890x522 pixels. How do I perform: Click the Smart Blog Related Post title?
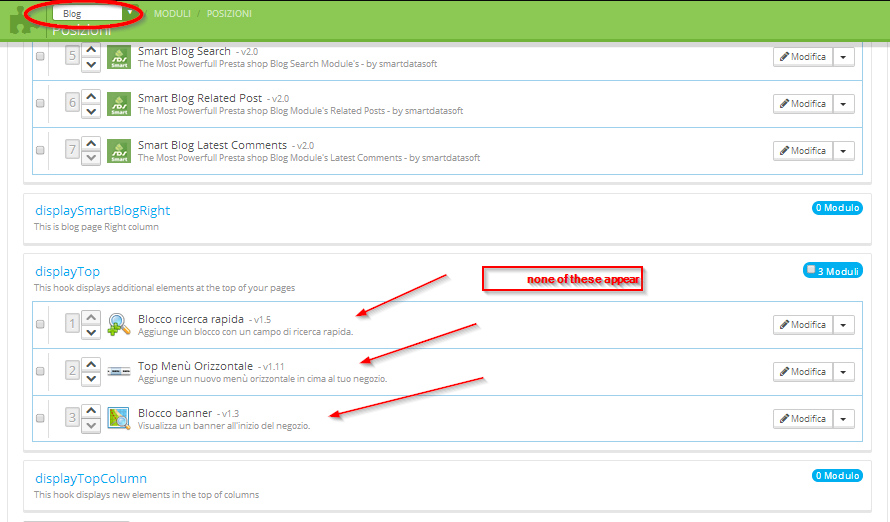(200, 98)
